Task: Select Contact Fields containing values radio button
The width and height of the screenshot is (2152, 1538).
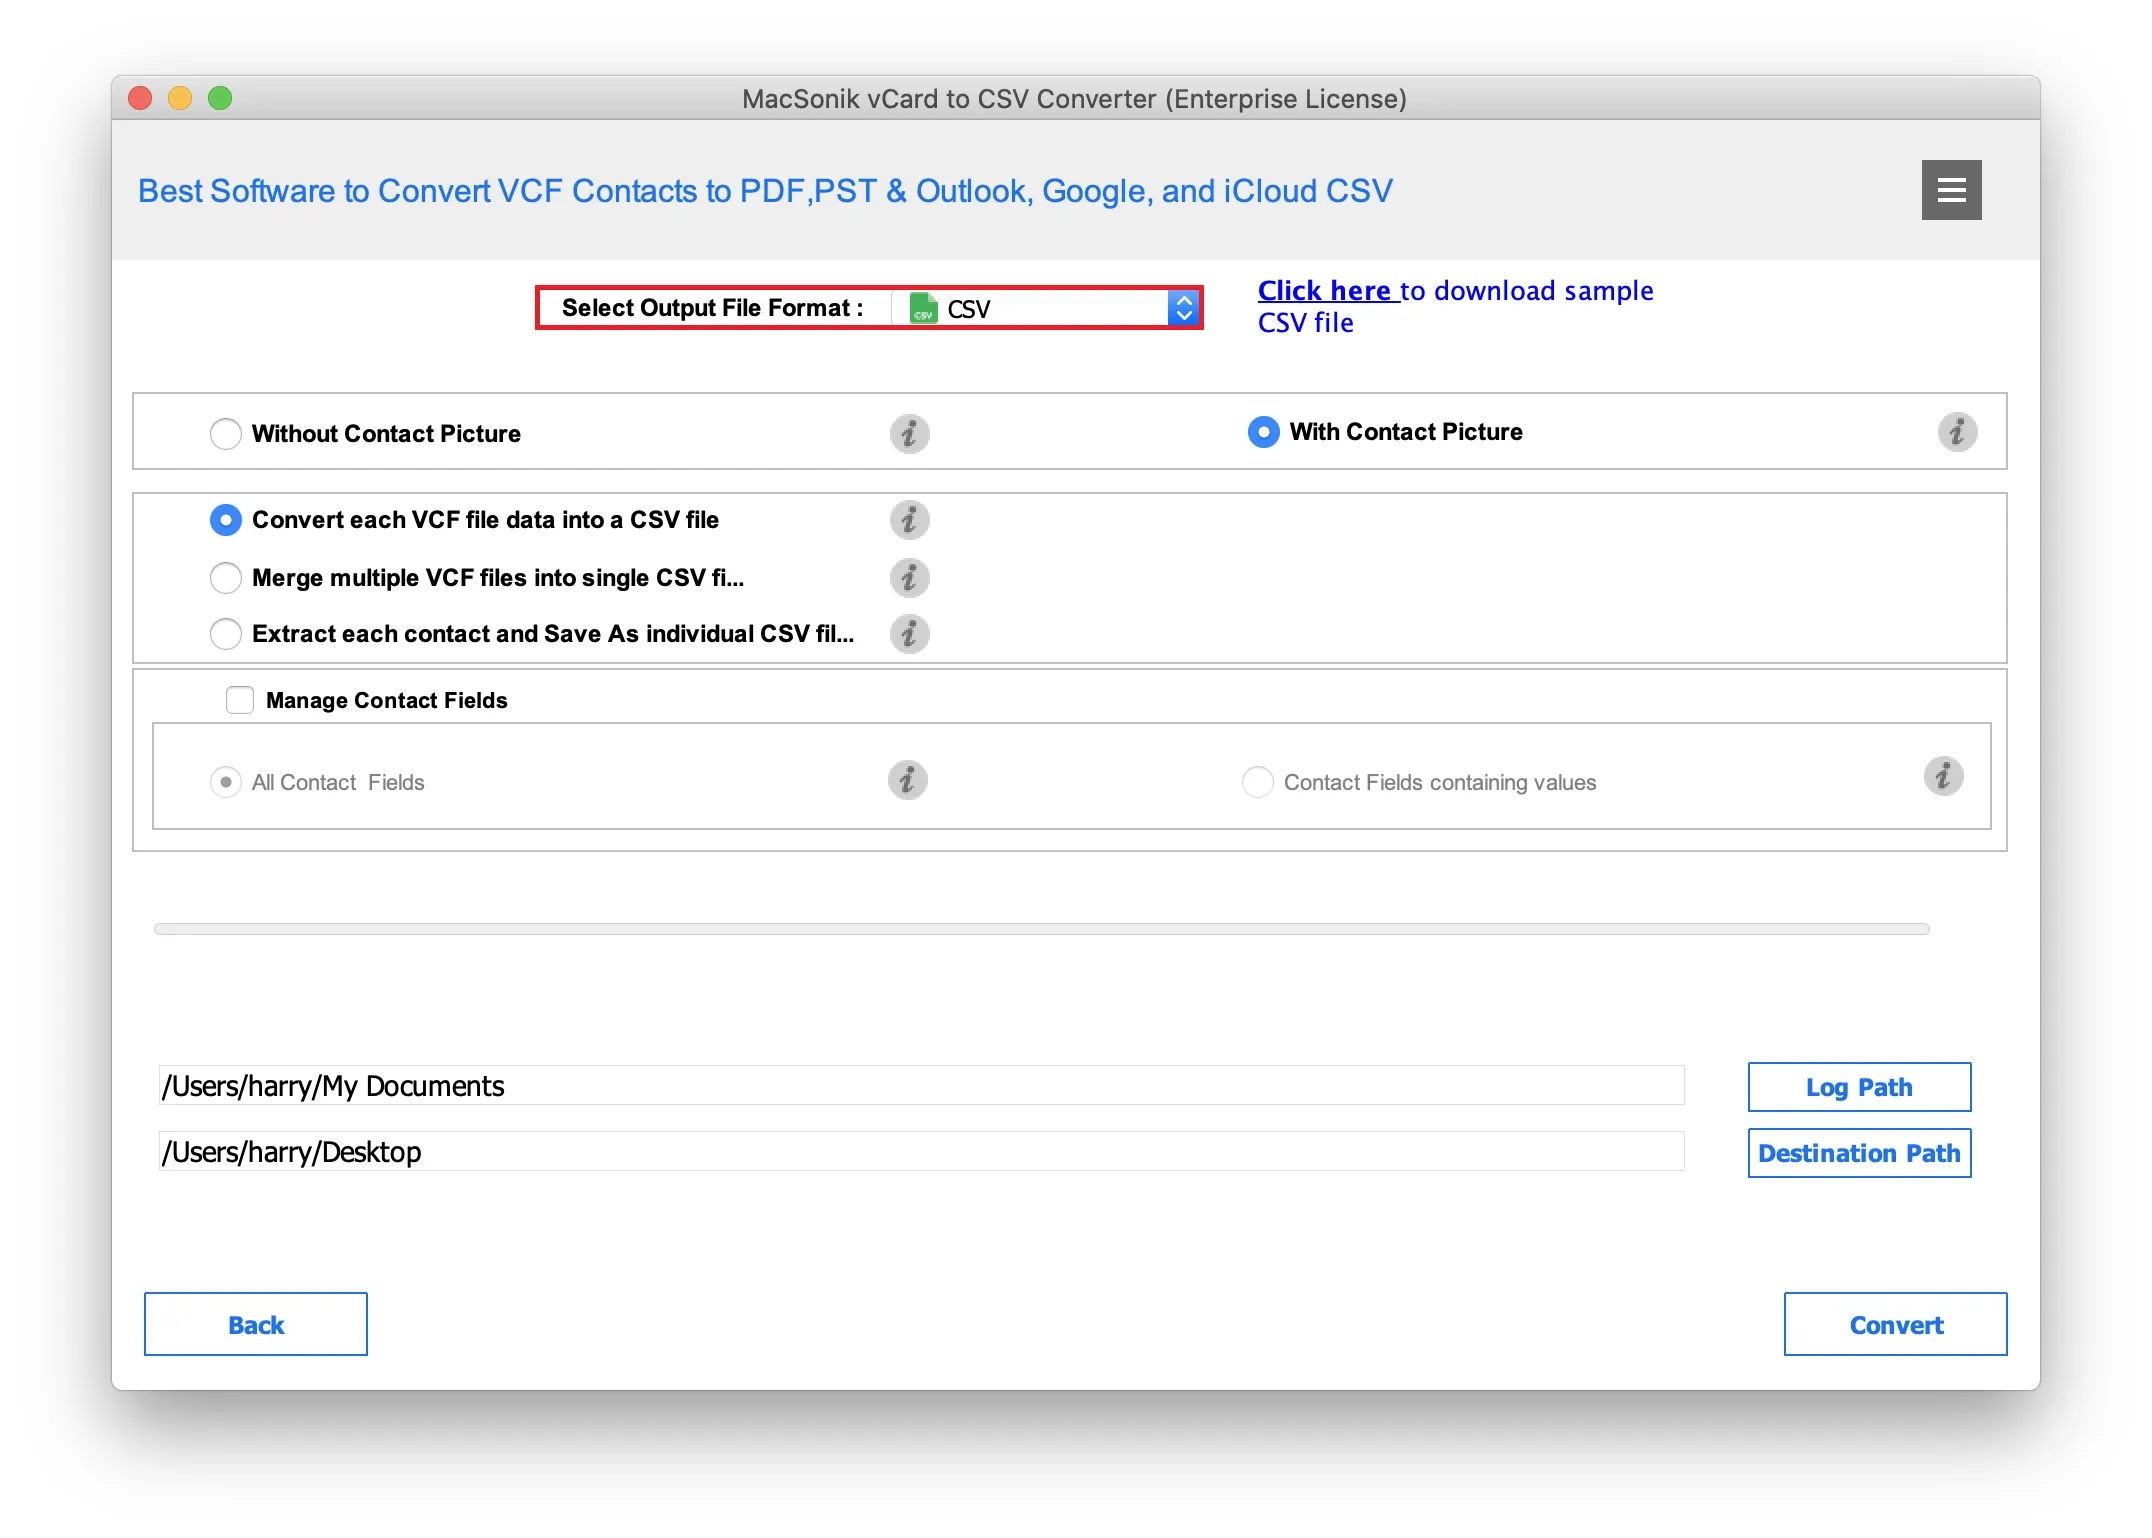Action: tap(1258, 782)
